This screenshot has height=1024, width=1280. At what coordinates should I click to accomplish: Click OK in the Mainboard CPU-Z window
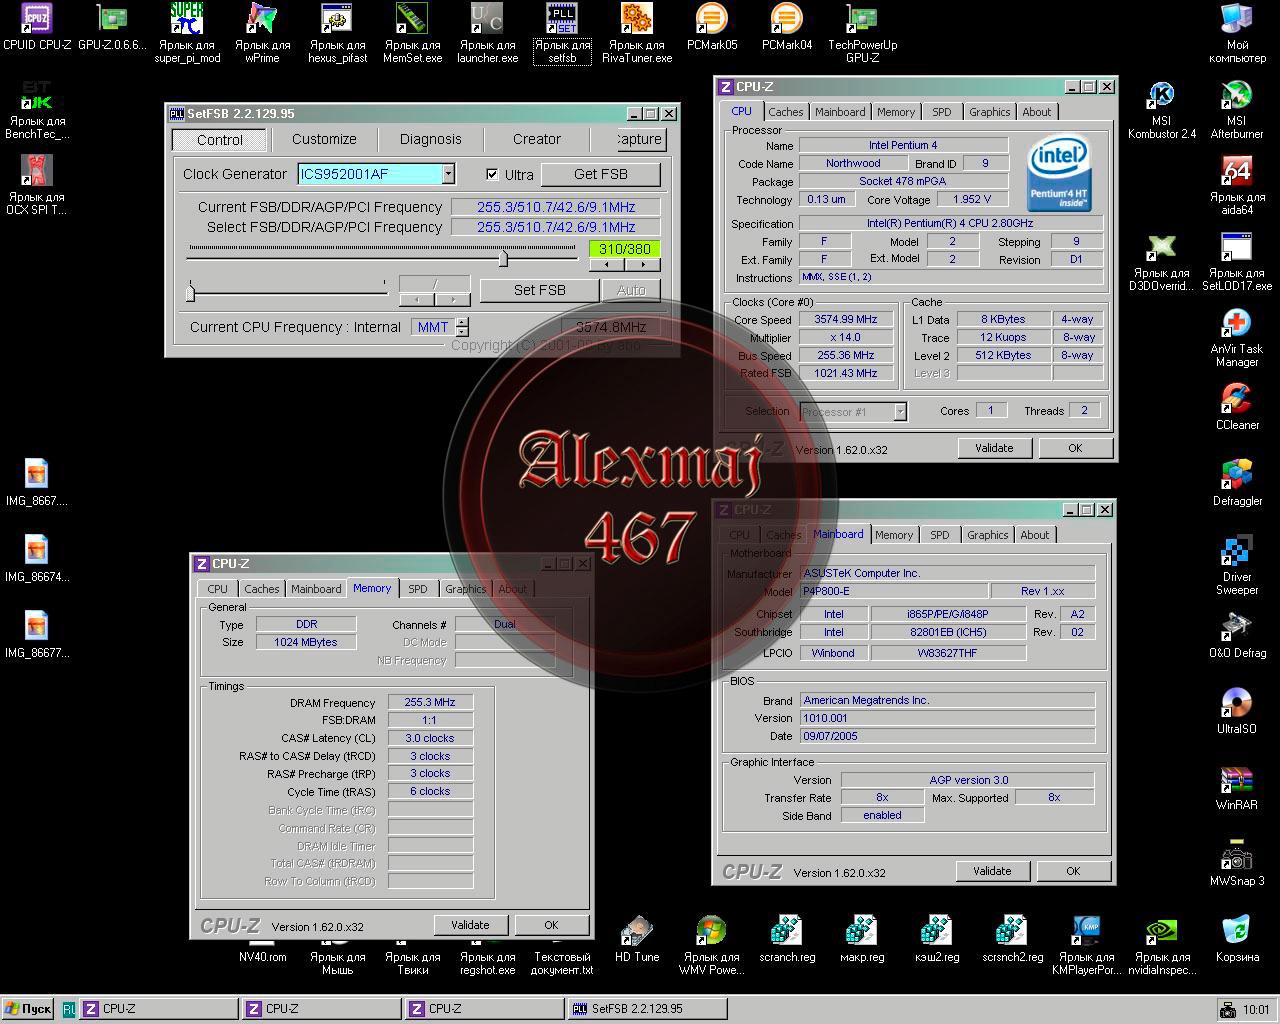tap(1073, 871)
